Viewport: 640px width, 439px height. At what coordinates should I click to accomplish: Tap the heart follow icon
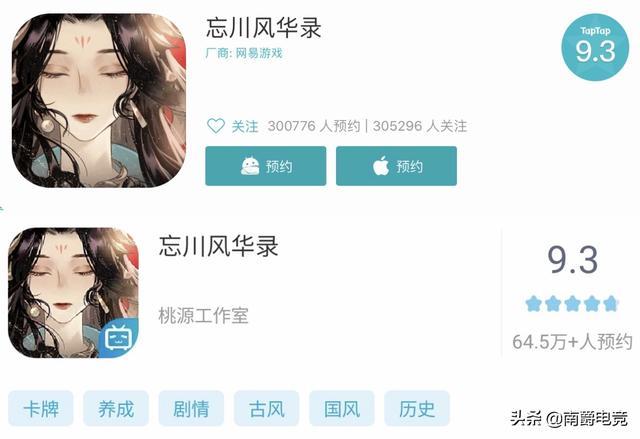point(216,126)
